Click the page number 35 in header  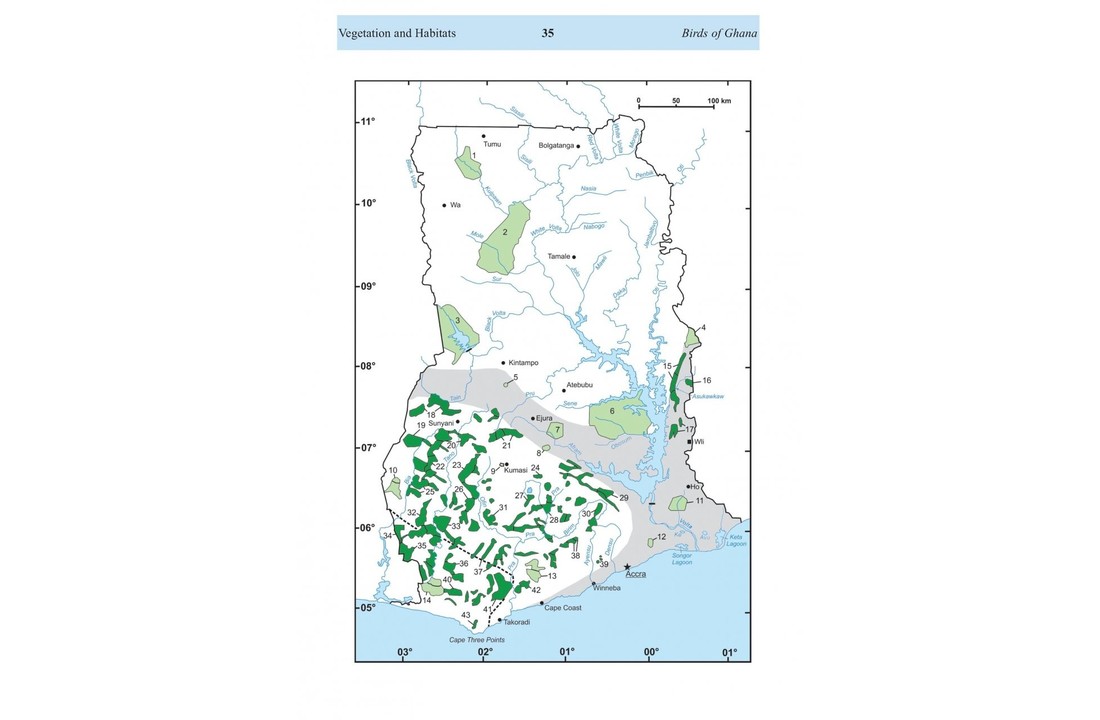(548, 33)
